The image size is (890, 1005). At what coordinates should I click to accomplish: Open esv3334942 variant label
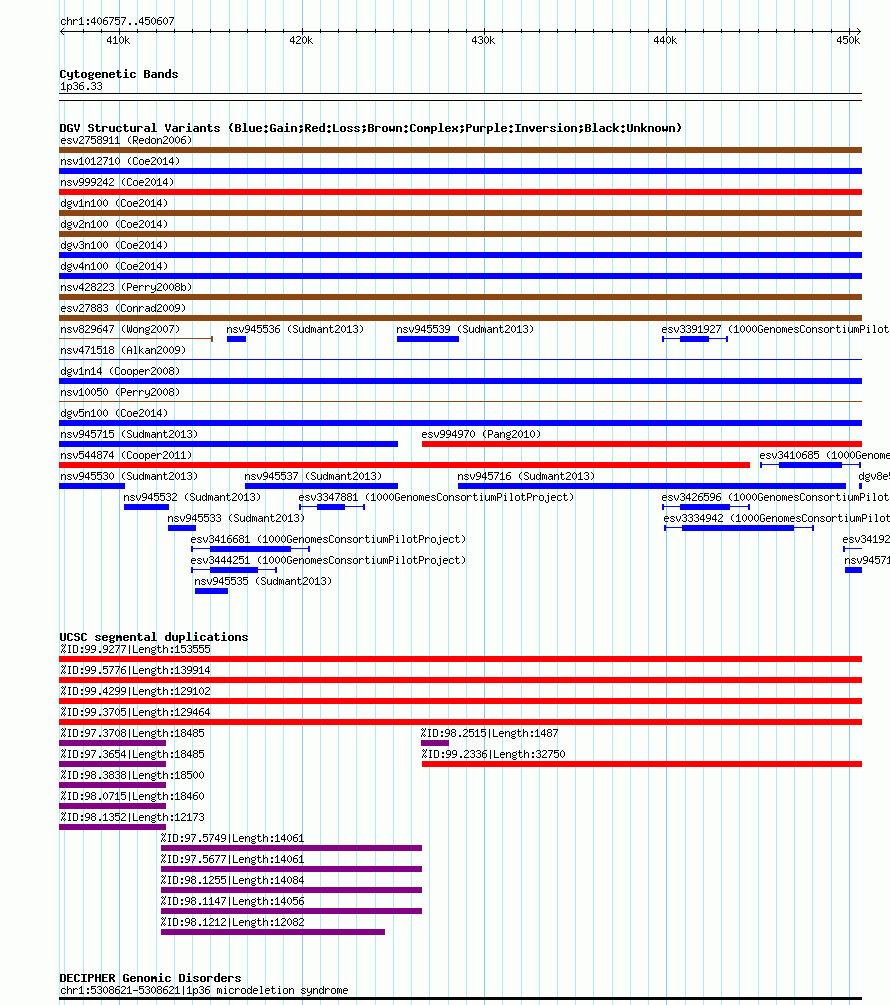[x=777, y=519]
